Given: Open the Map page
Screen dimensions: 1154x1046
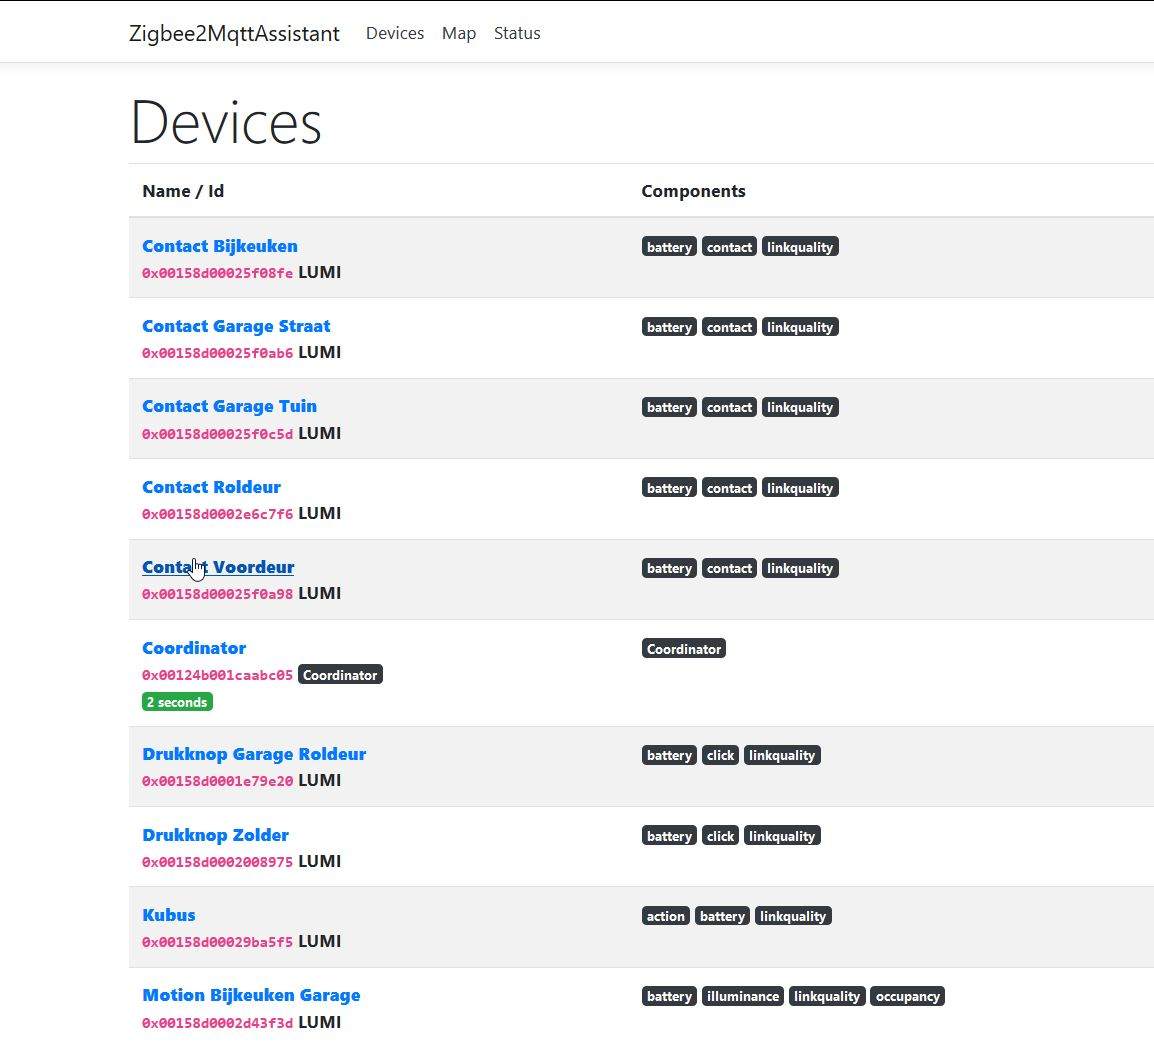Looking at the screenshot, I should click(458, 33).
